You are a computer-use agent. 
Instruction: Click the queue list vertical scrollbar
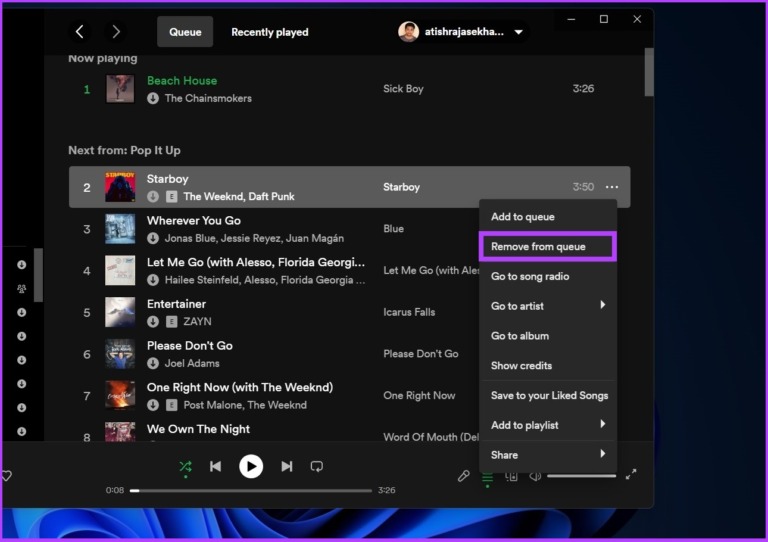pos(649,72)
